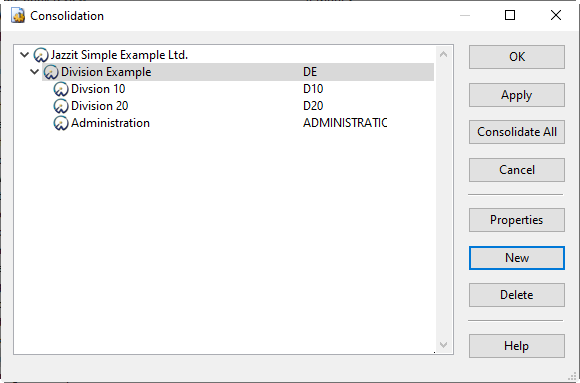Click the Division 20 entity icon
The image size is (580, 383).
tap(61, 106)
